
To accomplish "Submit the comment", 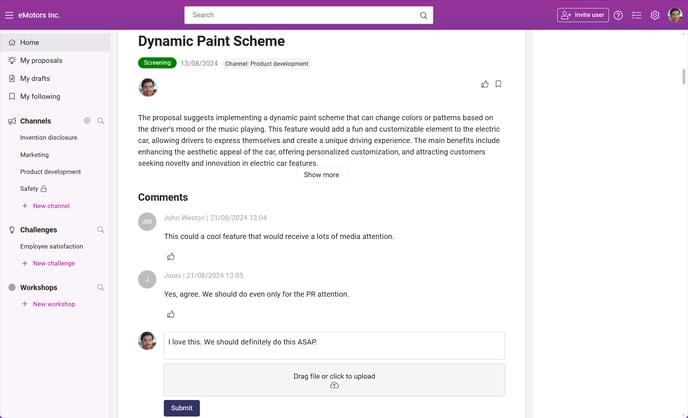I will [x=182, y=408].
